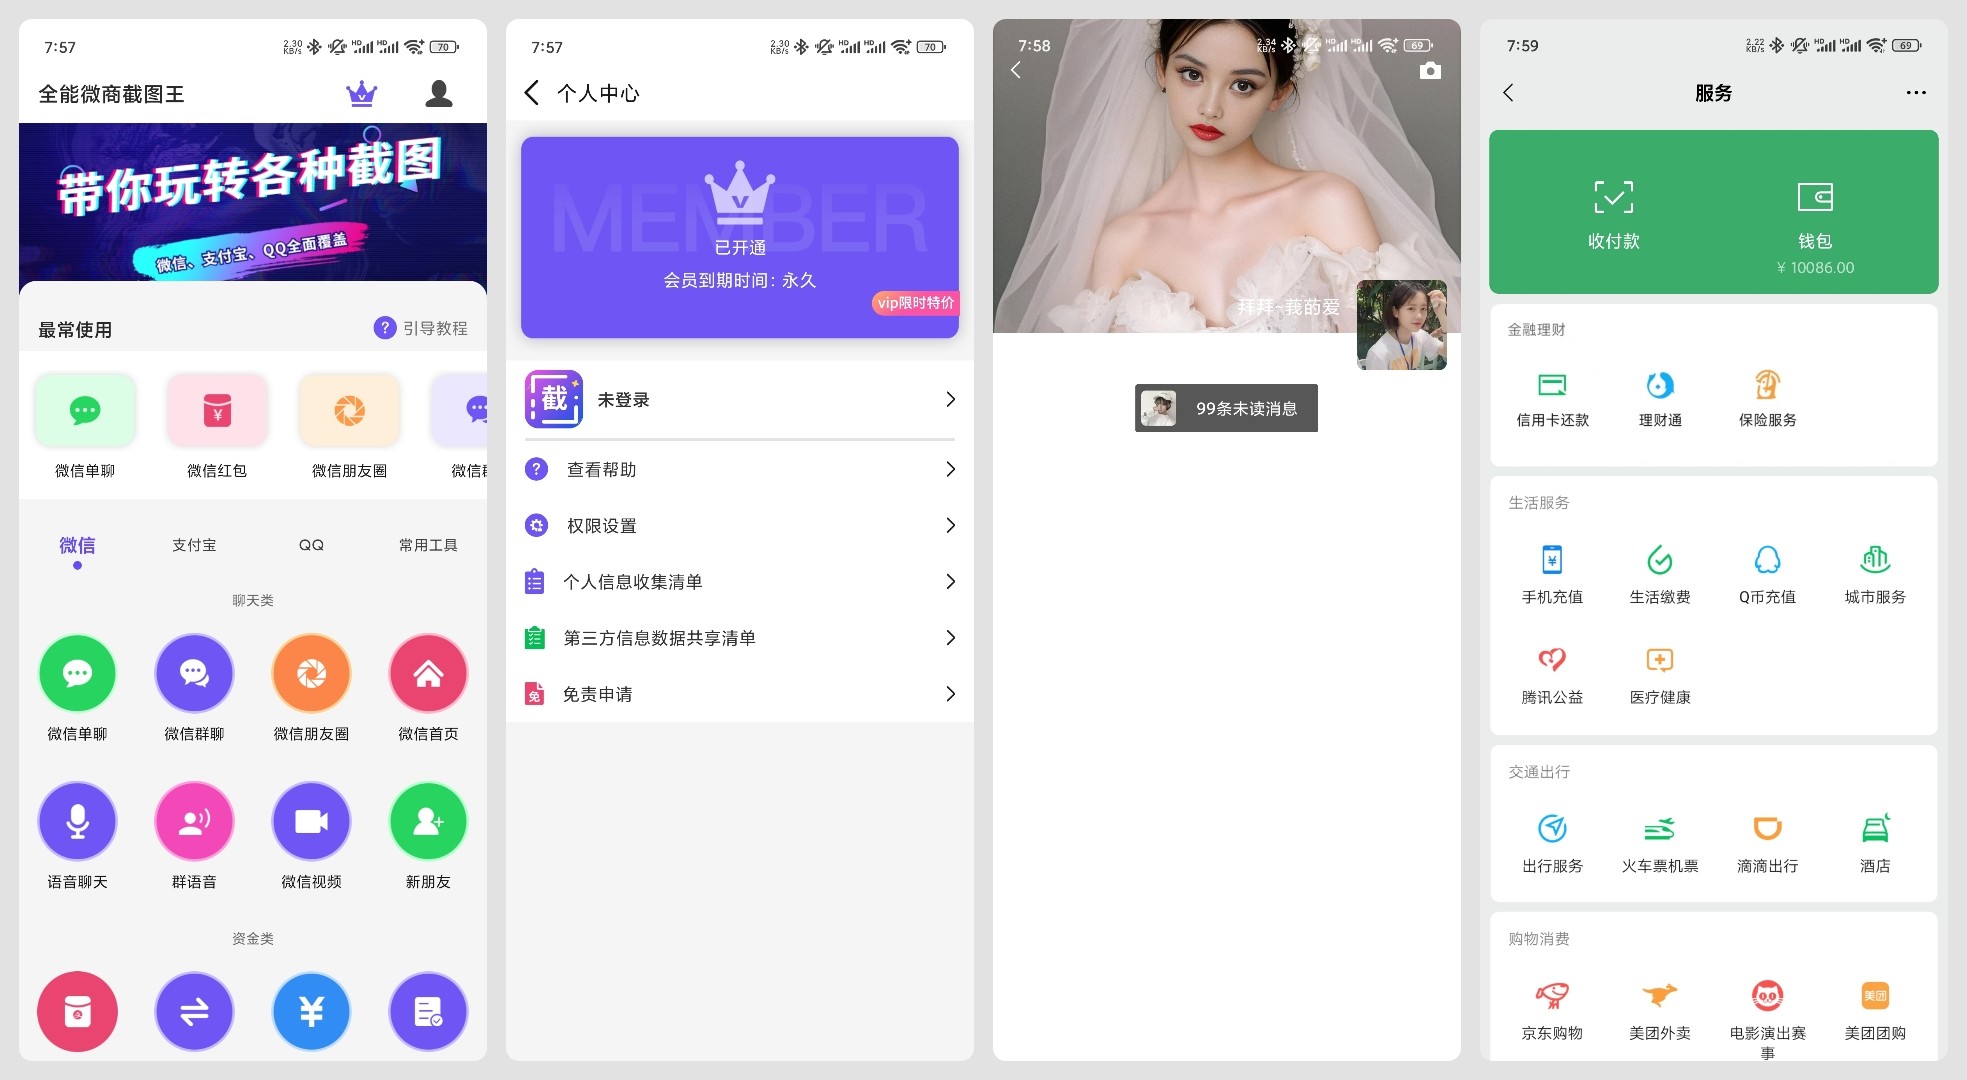This screenshot has width=1967, height=1080.
Task: Open 电影演出赛事
Action: [x=1767, y=1019]
